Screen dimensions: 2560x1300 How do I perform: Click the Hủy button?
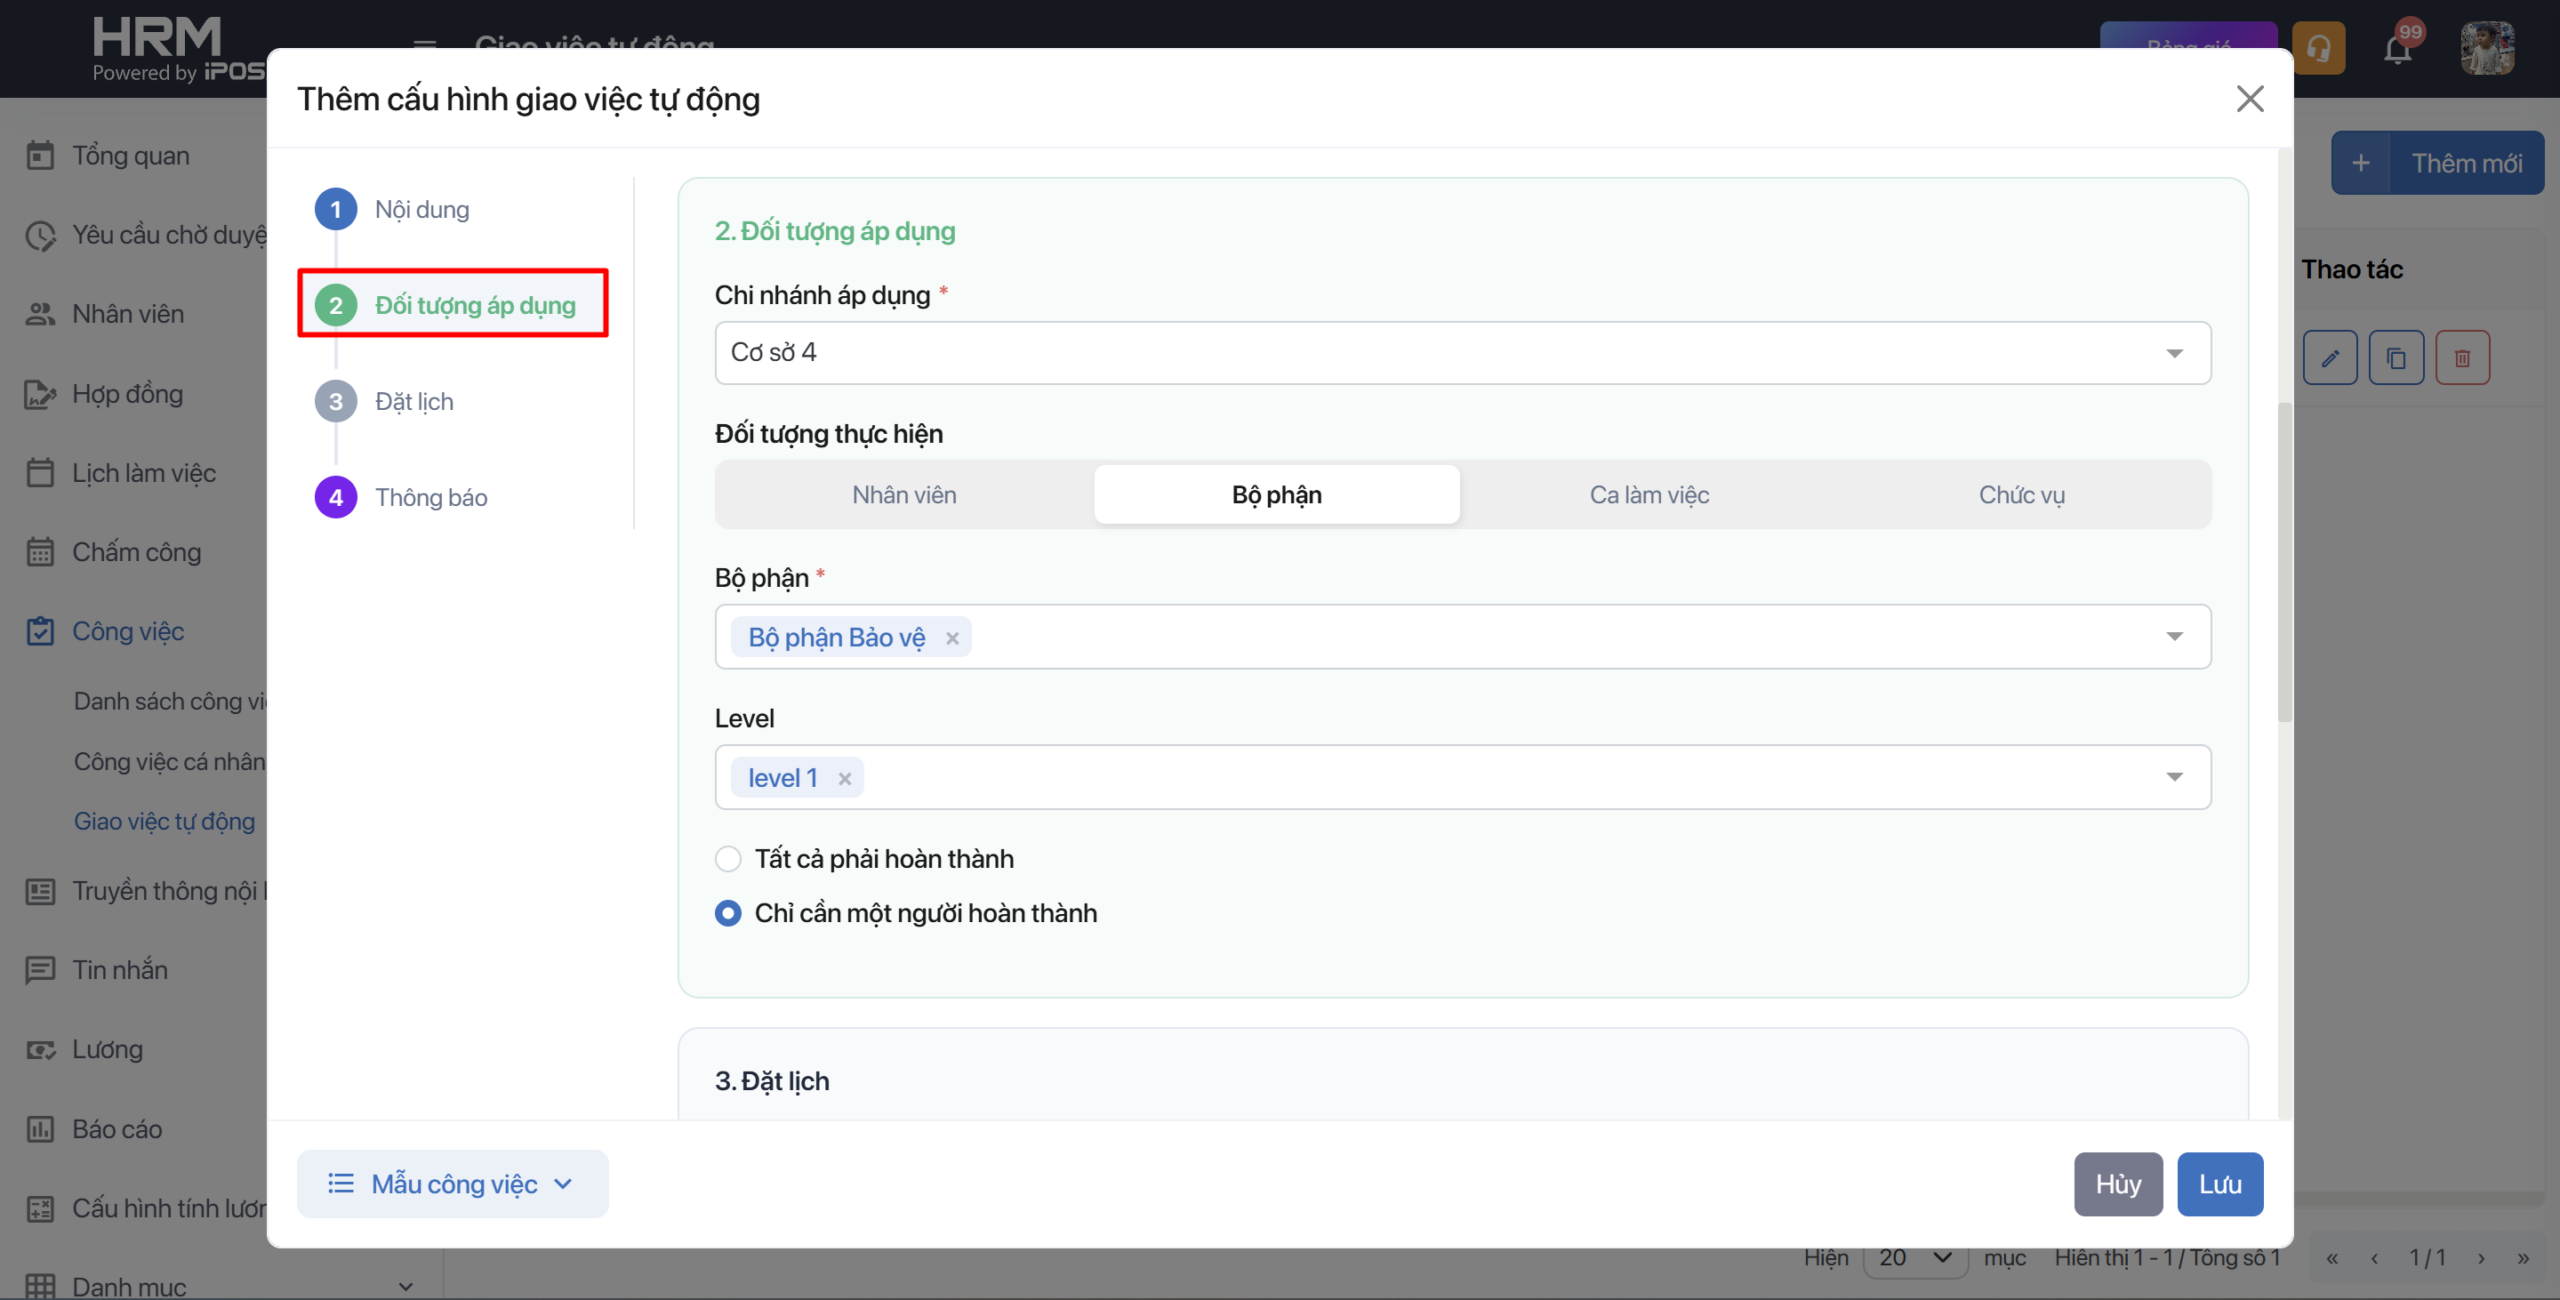[2118, 1184]
